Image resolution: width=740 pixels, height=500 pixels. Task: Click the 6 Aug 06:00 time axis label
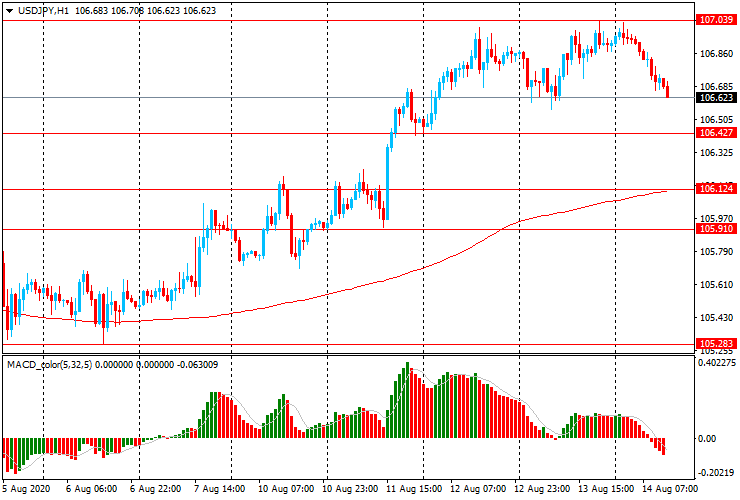(x=92, y=488)
